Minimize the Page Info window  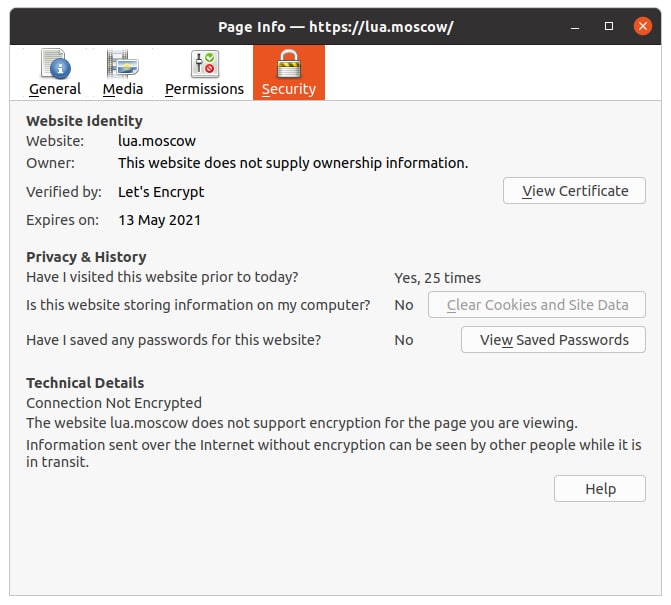(x=575, y=27)
